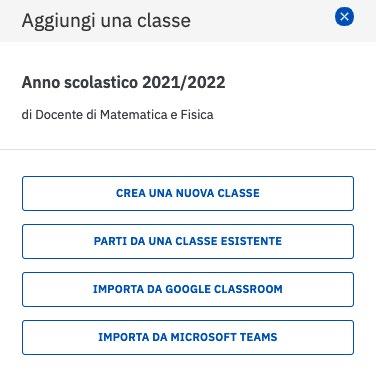Choose Parti da una classe esistente

(x=188, y=241)
